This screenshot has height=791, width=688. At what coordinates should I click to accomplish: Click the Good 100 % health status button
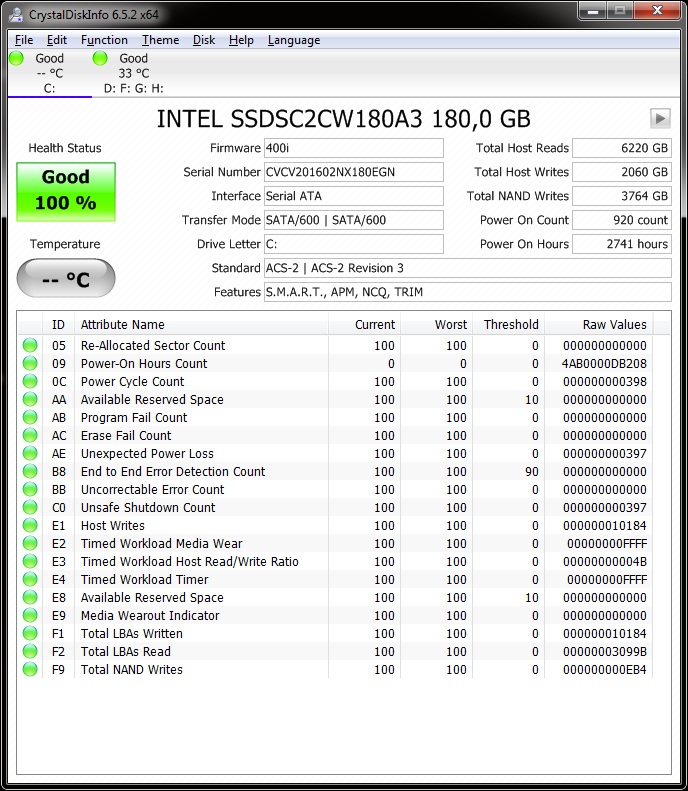pyautogui.click(x=66, y=190)
